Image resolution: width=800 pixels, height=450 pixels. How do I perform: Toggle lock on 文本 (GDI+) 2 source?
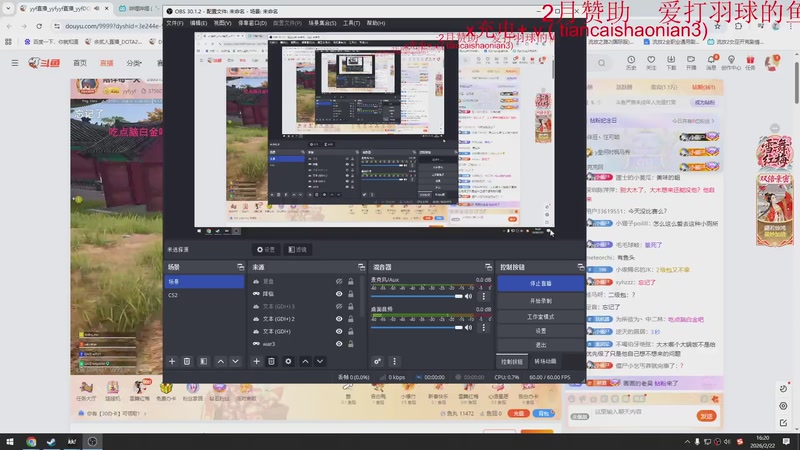[x=351, y=319]
